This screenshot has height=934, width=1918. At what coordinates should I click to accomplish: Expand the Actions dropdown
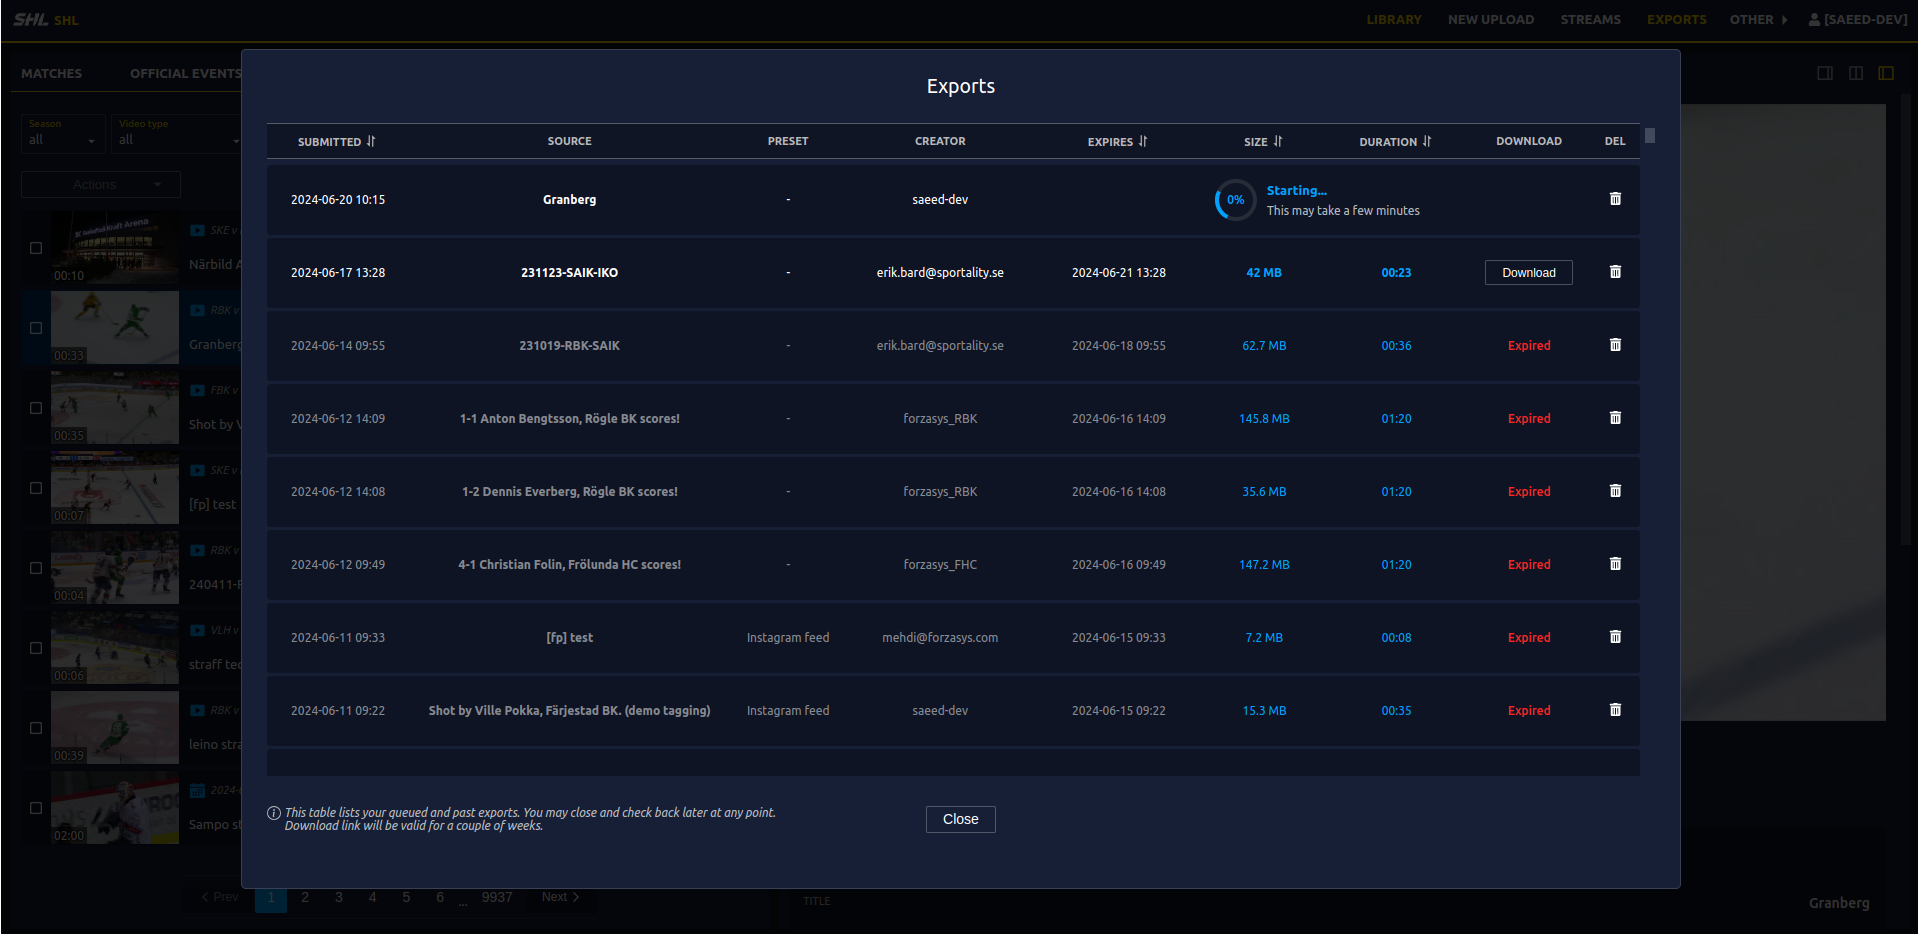[100, 184]
